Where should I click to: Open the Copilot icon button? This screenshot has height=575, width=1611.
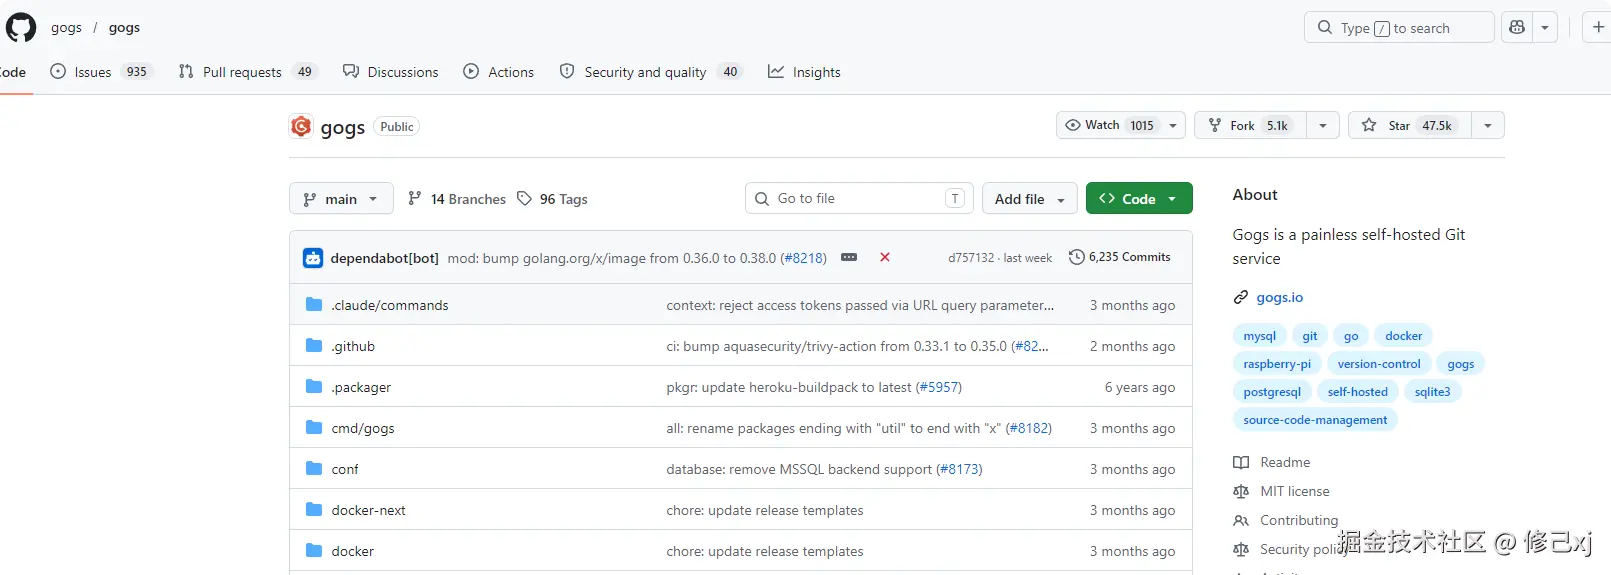tap(1517, 28)
